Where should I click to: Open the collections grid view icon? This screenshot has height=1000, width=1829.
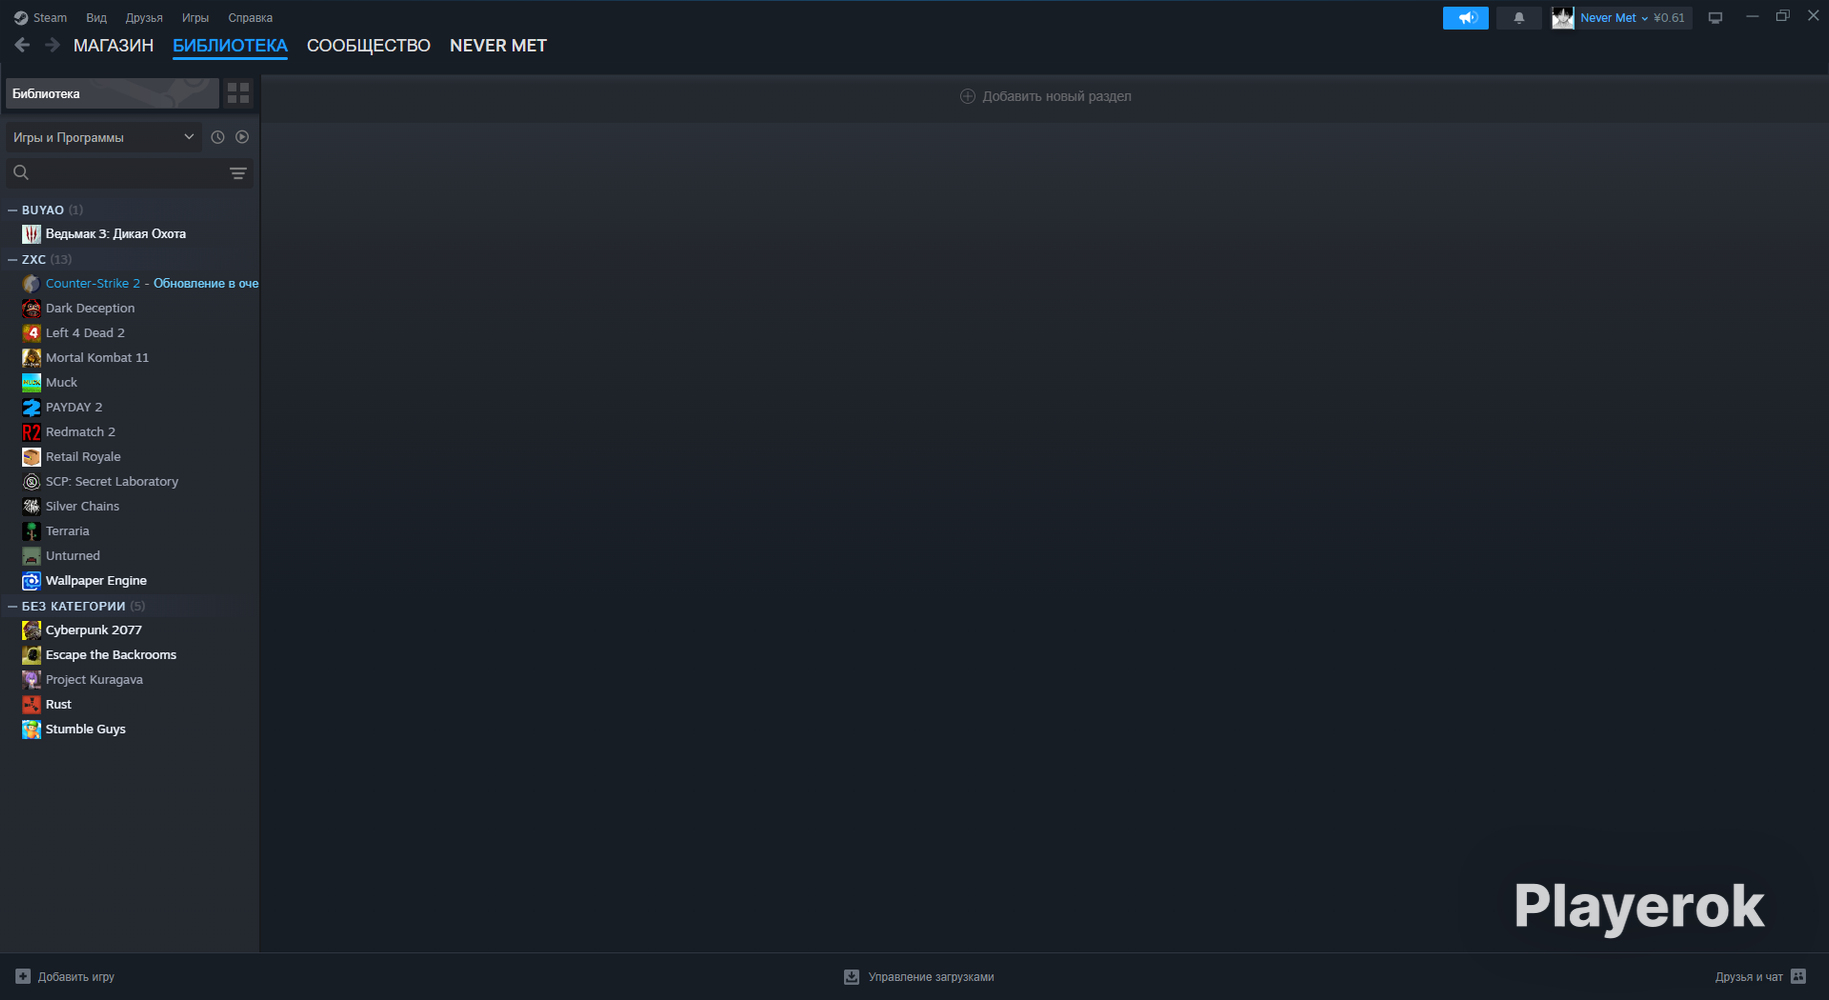tap(238, 93)
